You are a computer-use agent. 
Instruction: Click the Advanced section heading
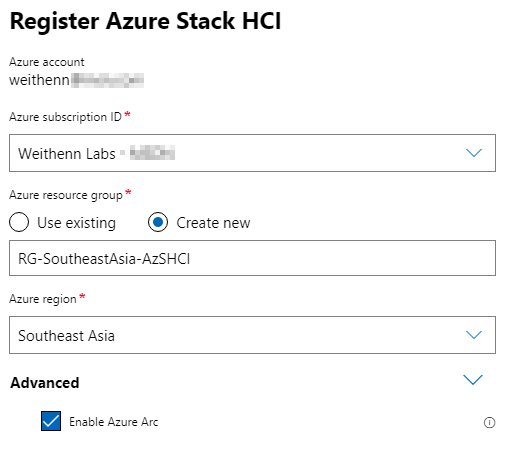pos(45,383)
